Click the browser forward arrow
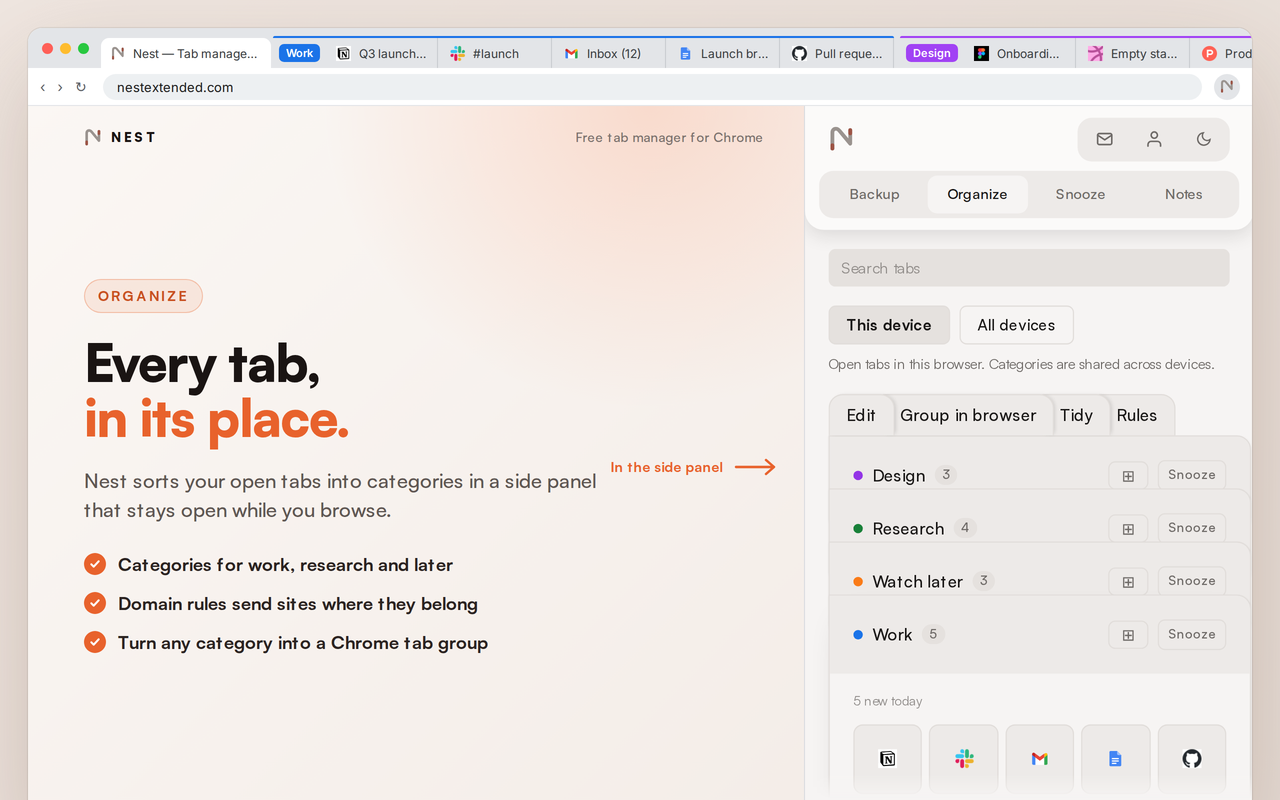This screenshot has height=800, width=1280. 60,88
